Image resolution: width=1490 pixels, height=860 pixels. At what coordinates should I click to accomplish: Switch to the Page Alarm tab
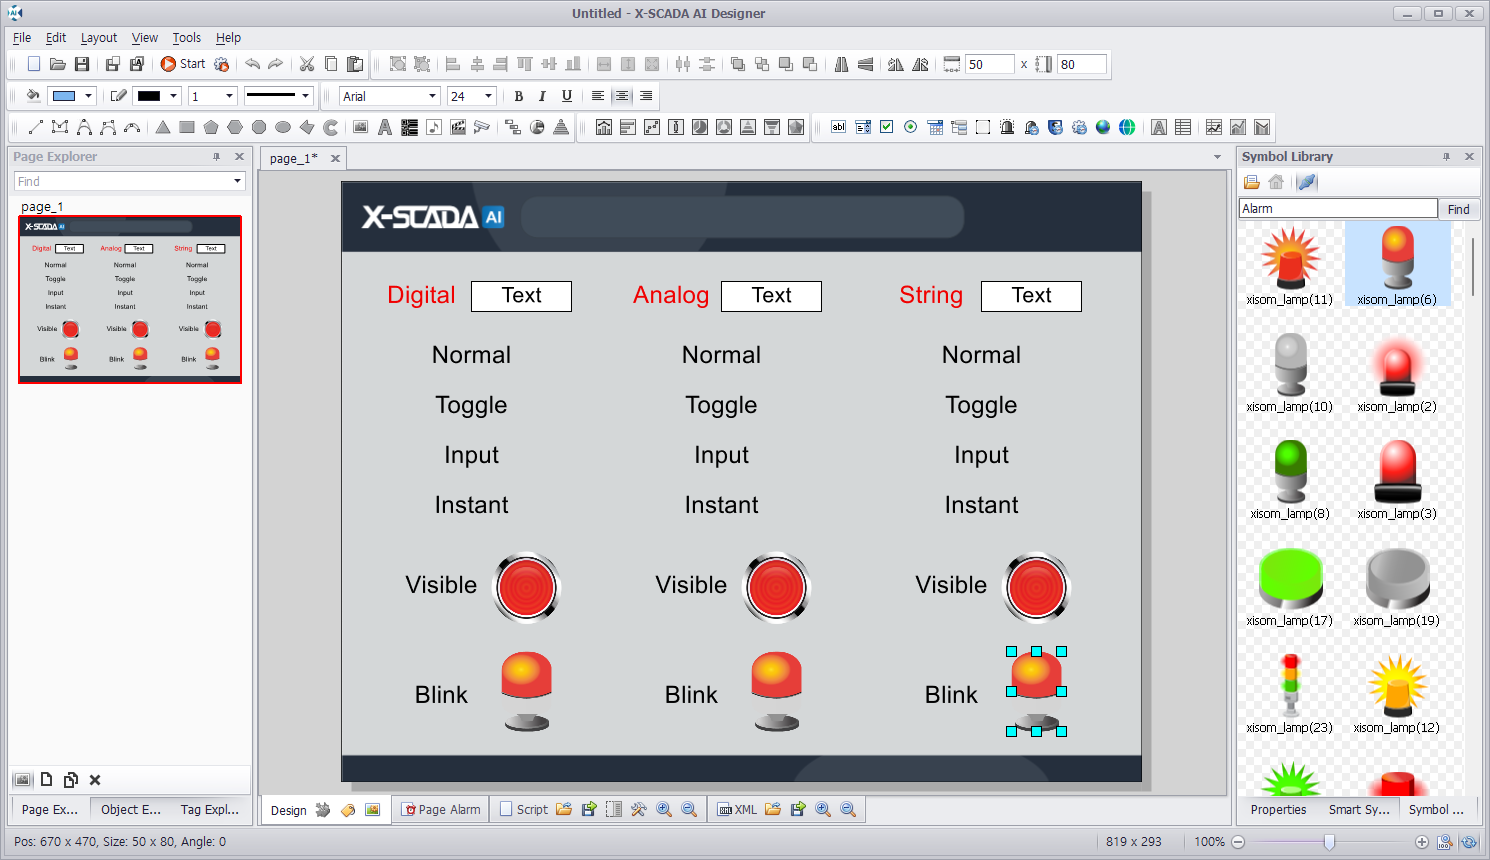point(441,810)
